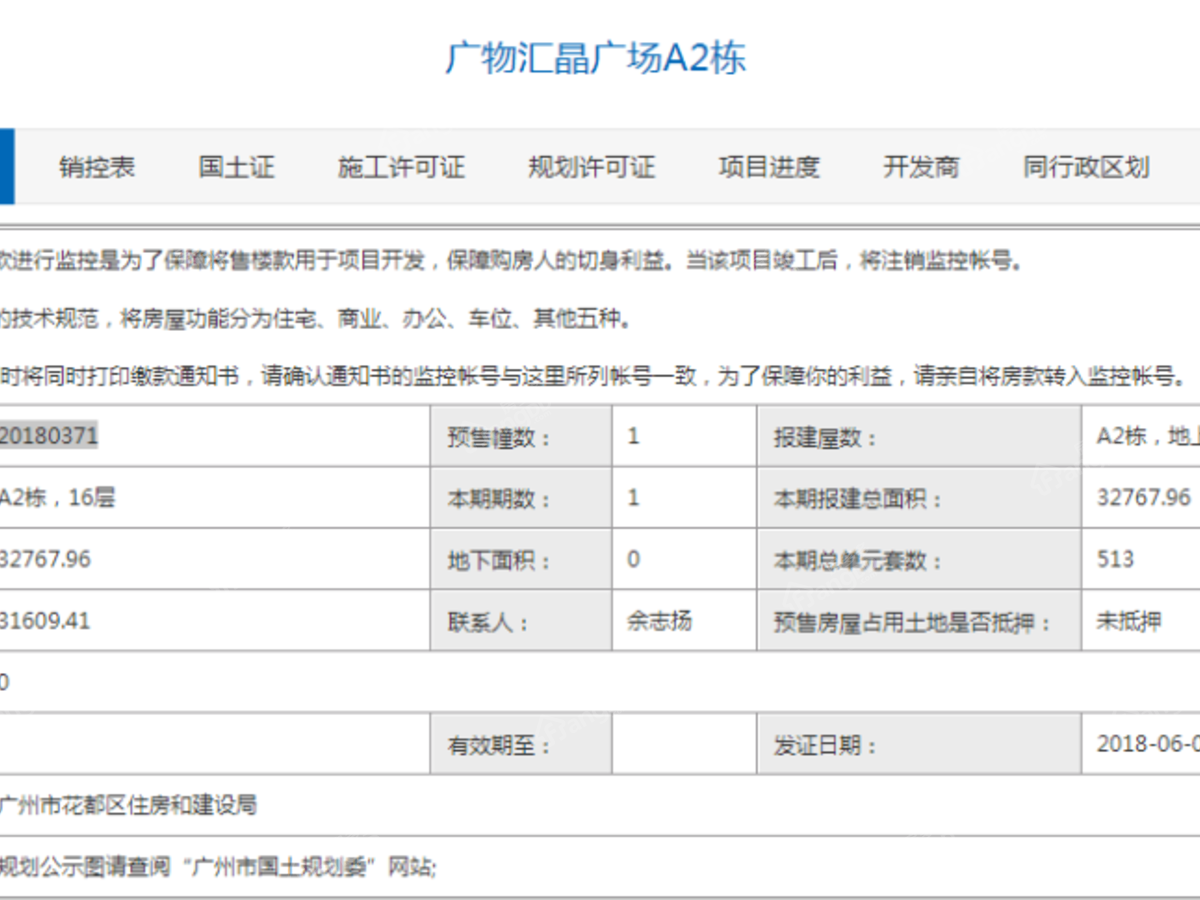
Task: View the 项目进度 tab
Action: pos(769,167)
